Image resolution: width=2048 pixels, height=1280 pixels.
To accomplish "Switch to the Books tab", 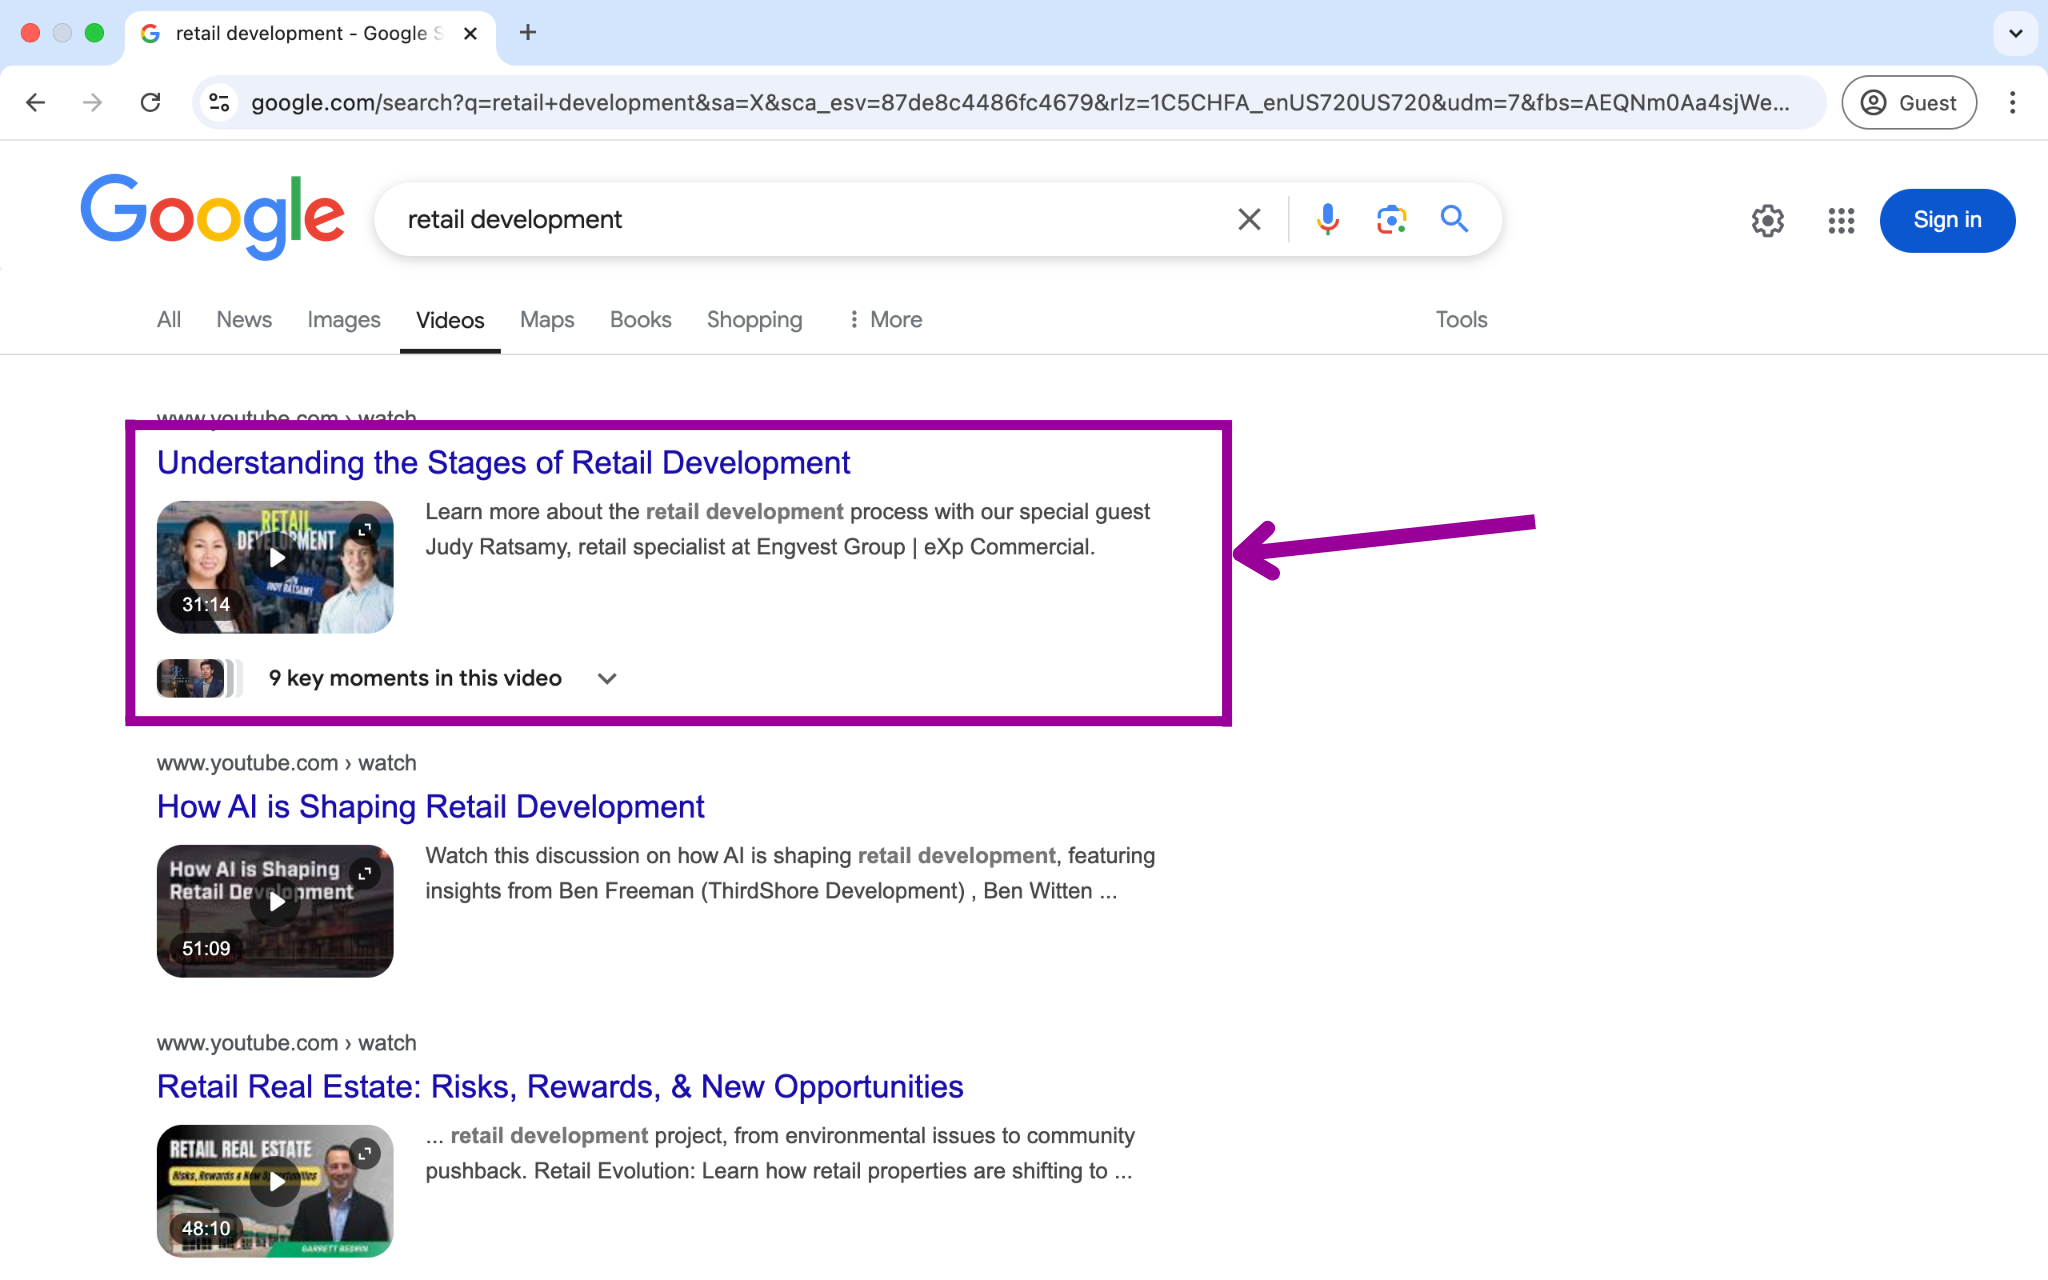I will point(641,320).
